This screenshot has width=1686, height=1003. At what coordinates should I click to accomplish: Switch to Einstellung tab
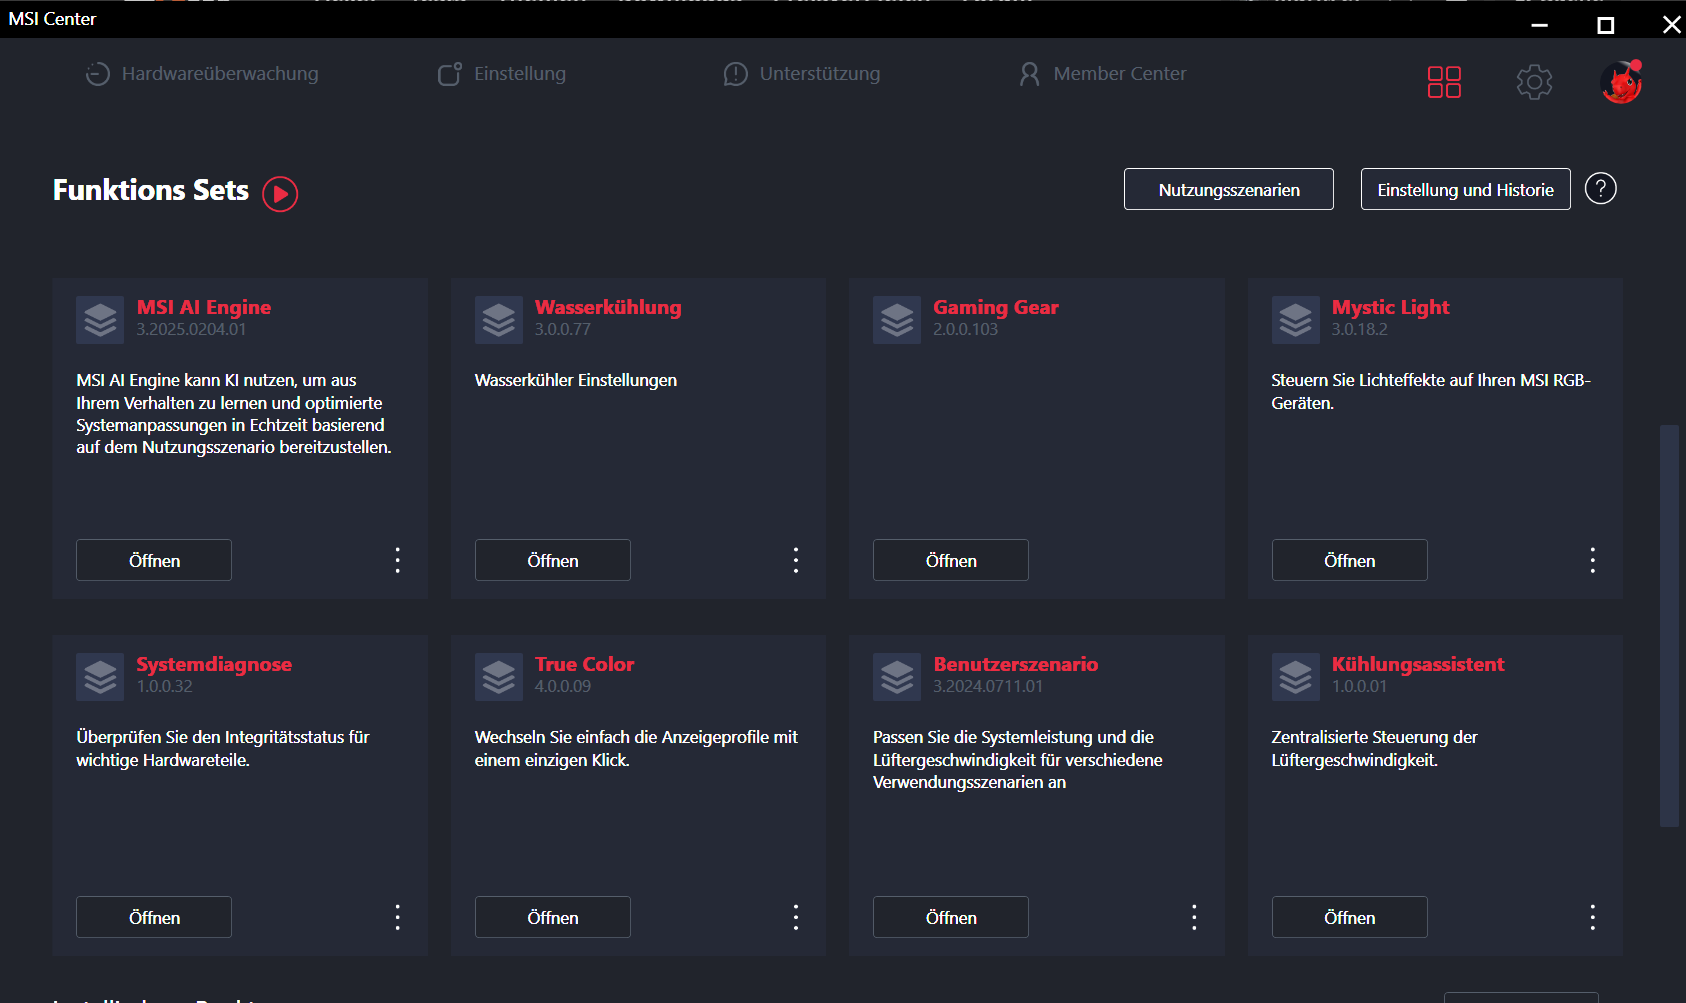click(x=501, y=74)
